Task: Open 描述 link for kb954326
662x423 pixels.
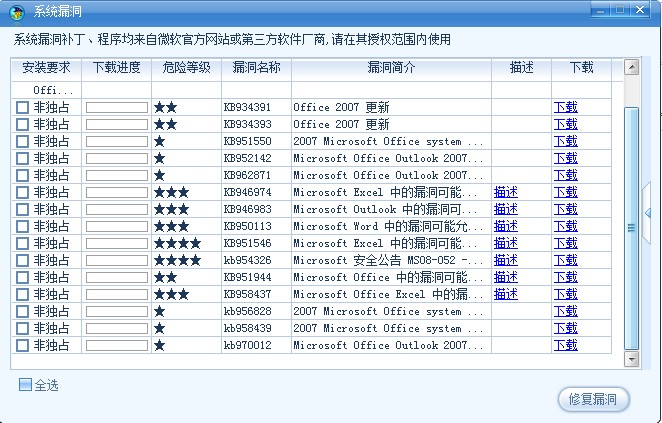Action: point(505,260)
